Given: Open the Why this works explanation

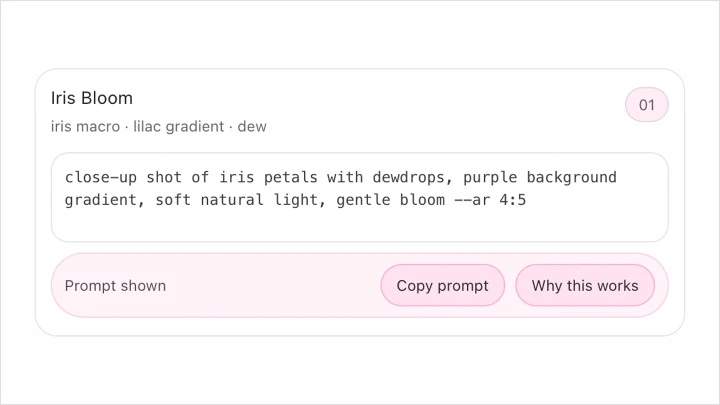Looking at the screenshot, I should click(584, 285).
